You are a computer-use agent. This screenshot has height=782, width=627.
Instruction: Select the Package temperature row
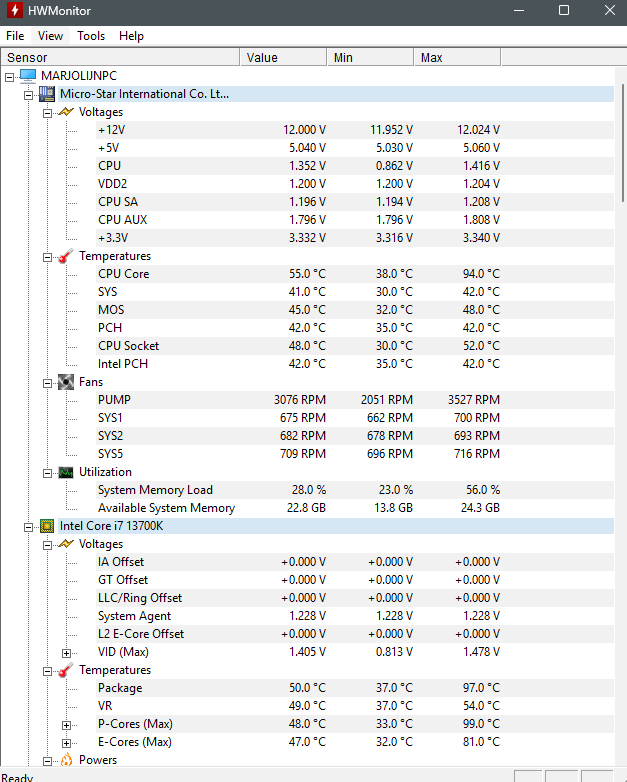coord(355,688)
